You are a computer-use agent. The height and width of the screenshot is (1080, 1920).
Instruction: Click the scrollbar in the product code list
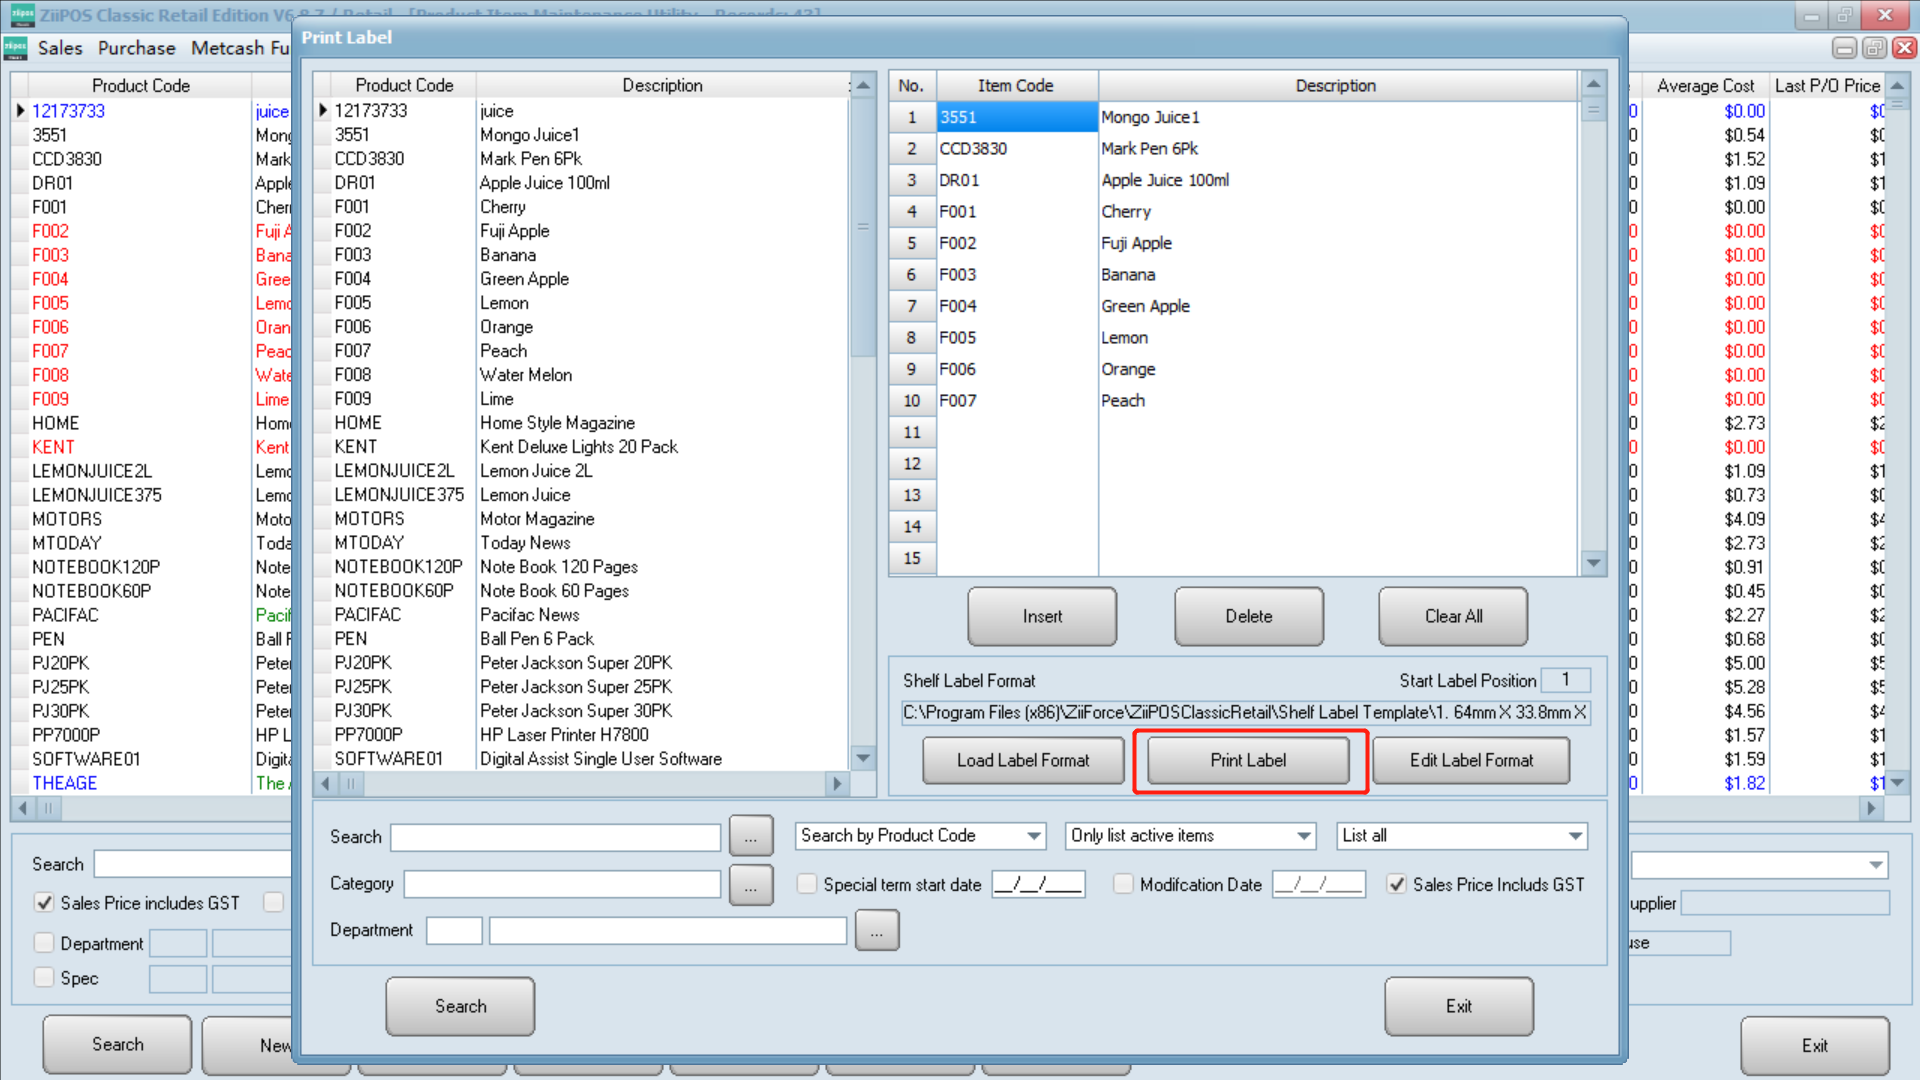(862, 227)
